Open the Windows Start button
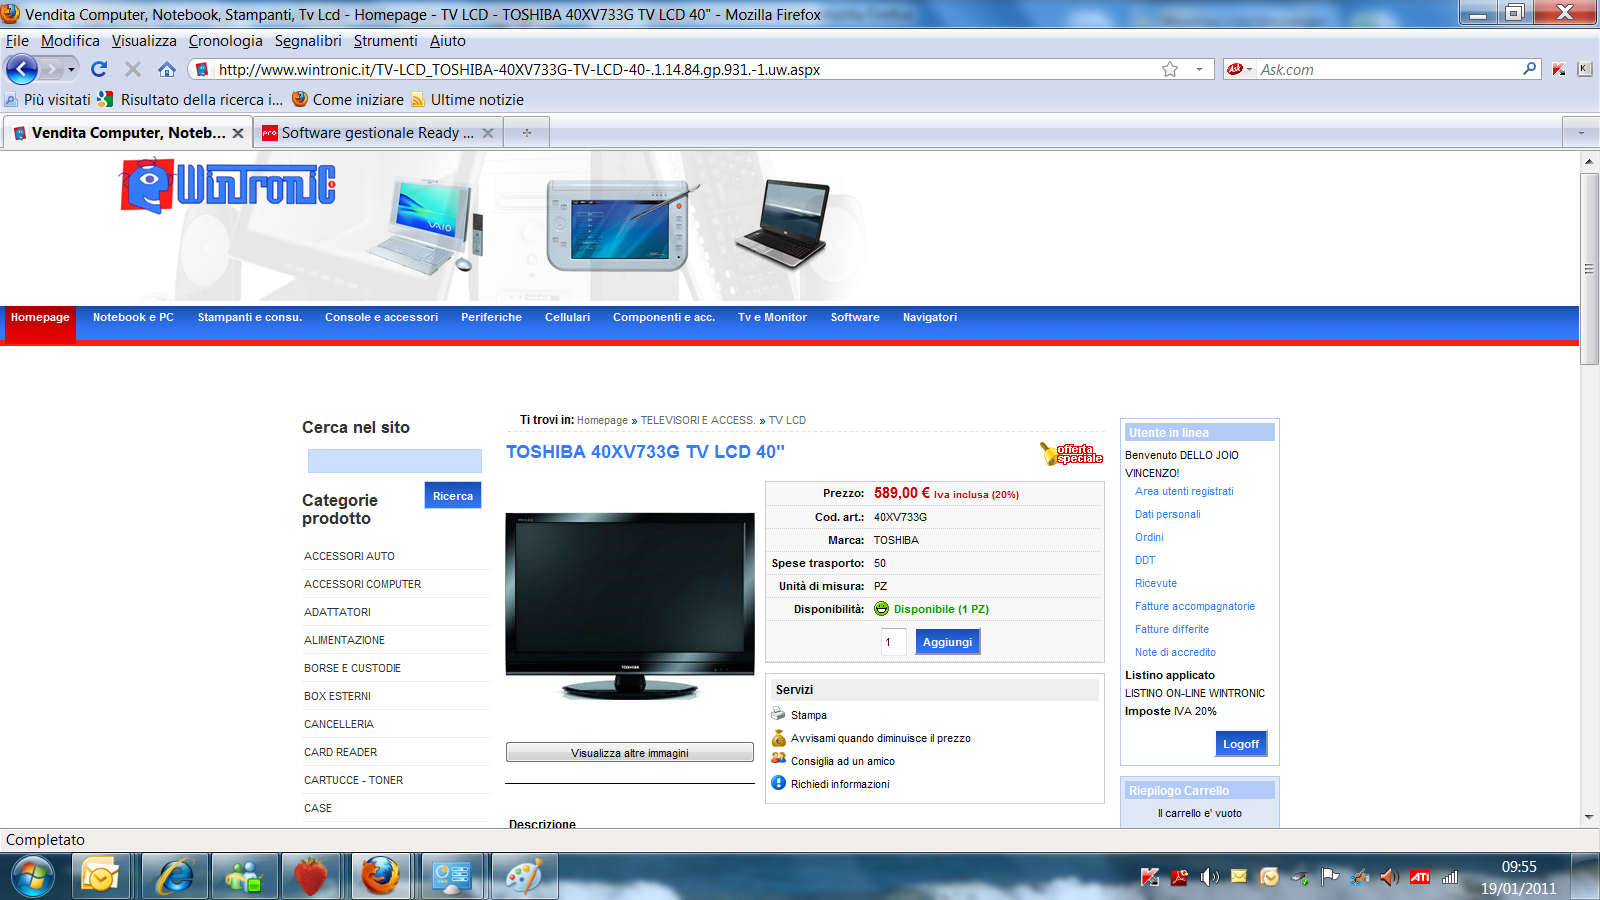 click(33, 877)
